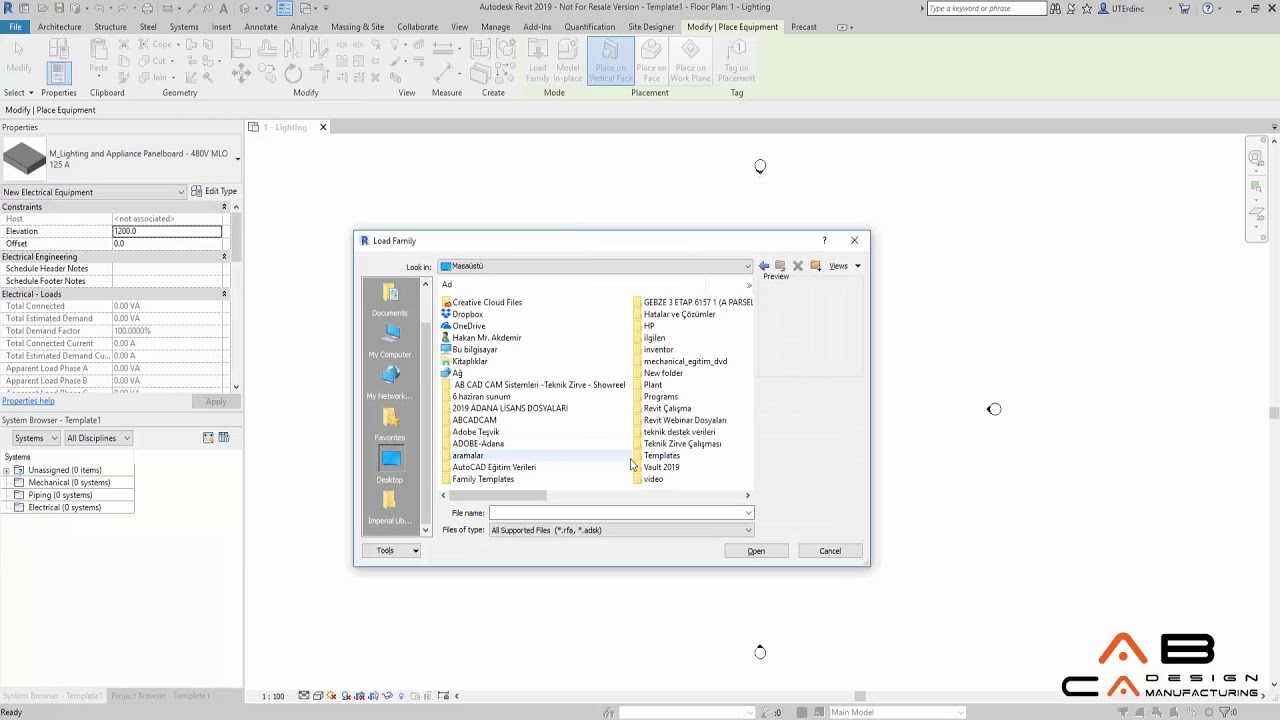Go back using the dialog's back arrow
Image resolution: width=1280 pixels, height=720 pixels.
764,266
